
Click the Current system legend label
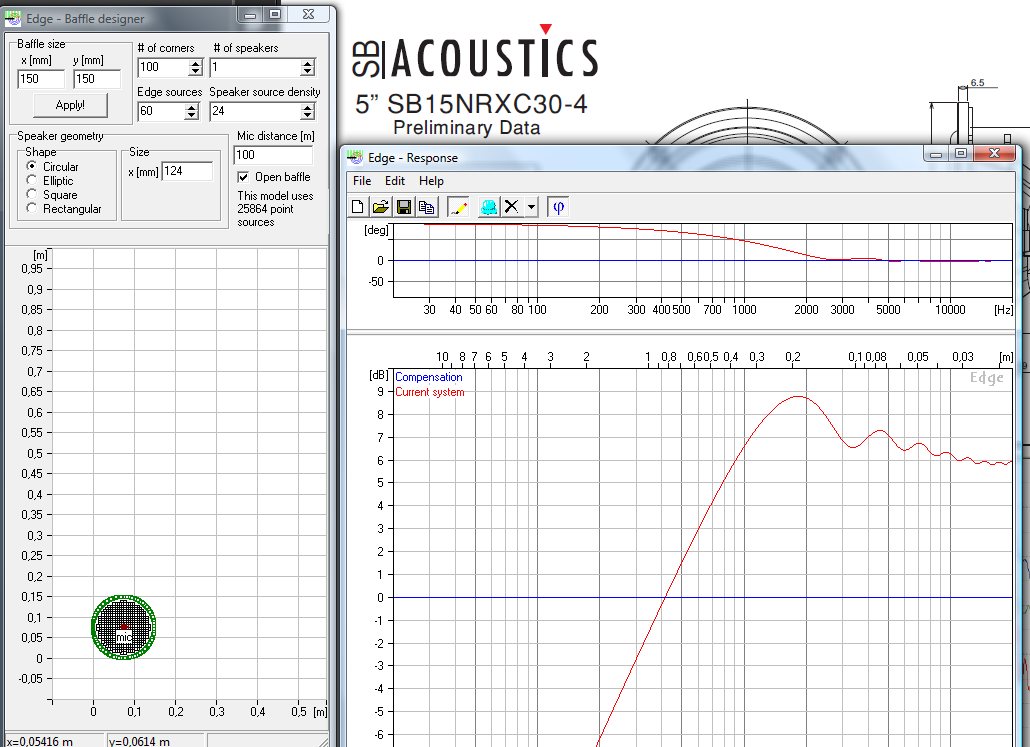(430, 392)
